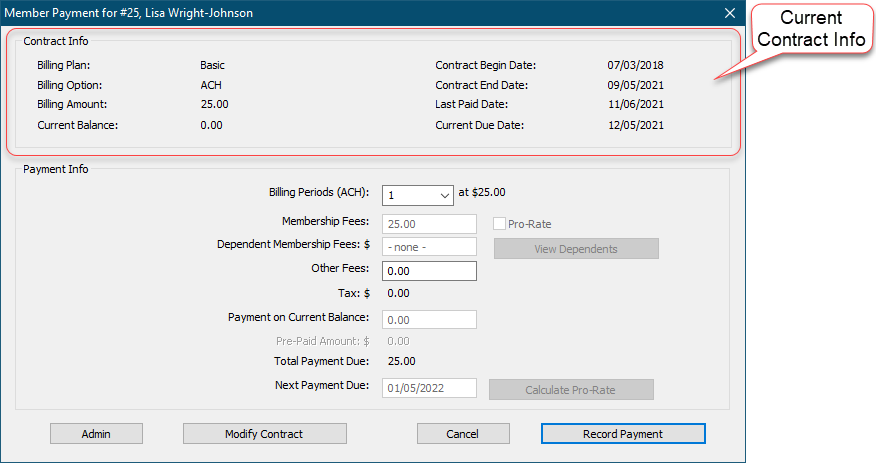The image size is (876, 463).
Task: Click the Current Due Date value
Action: click(635, 126)
